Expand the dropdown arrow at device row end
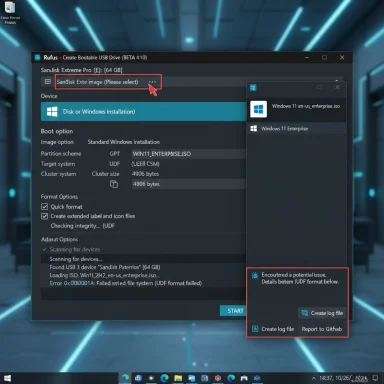The image size is (384, 384). click(x=337, y=81)
